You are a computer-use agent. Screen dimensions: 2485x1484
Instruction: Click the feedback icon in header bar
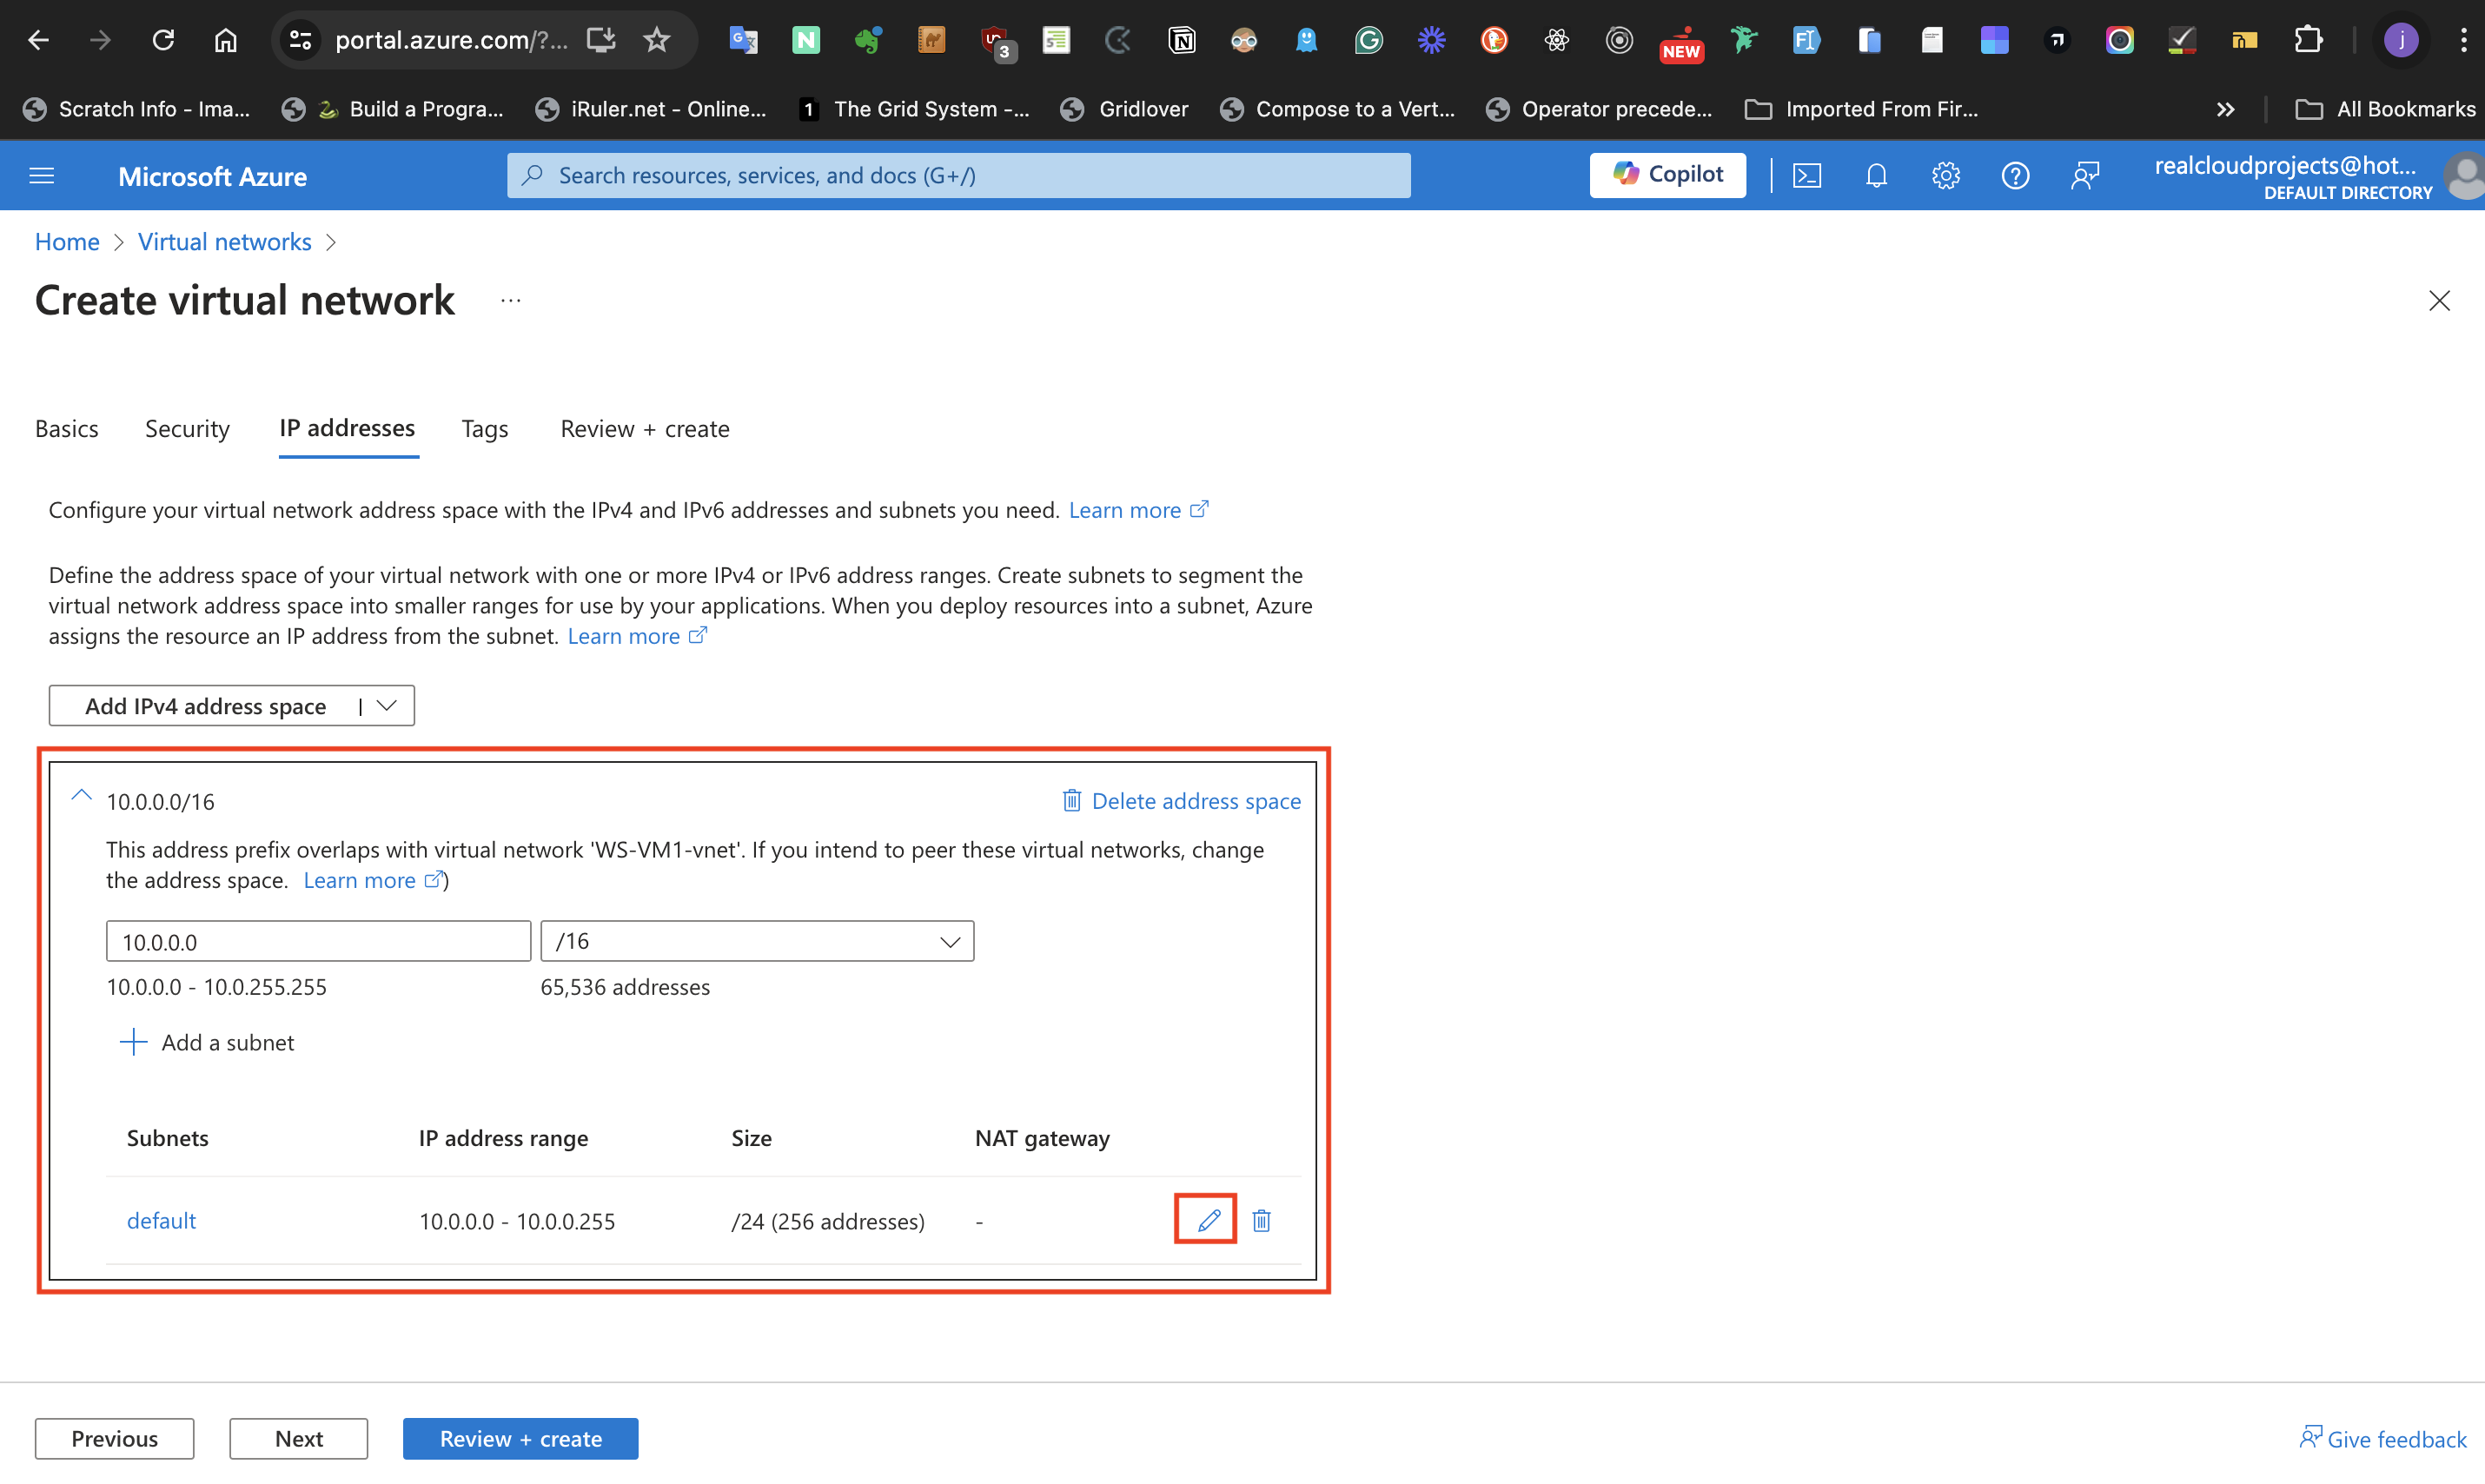2084,176
